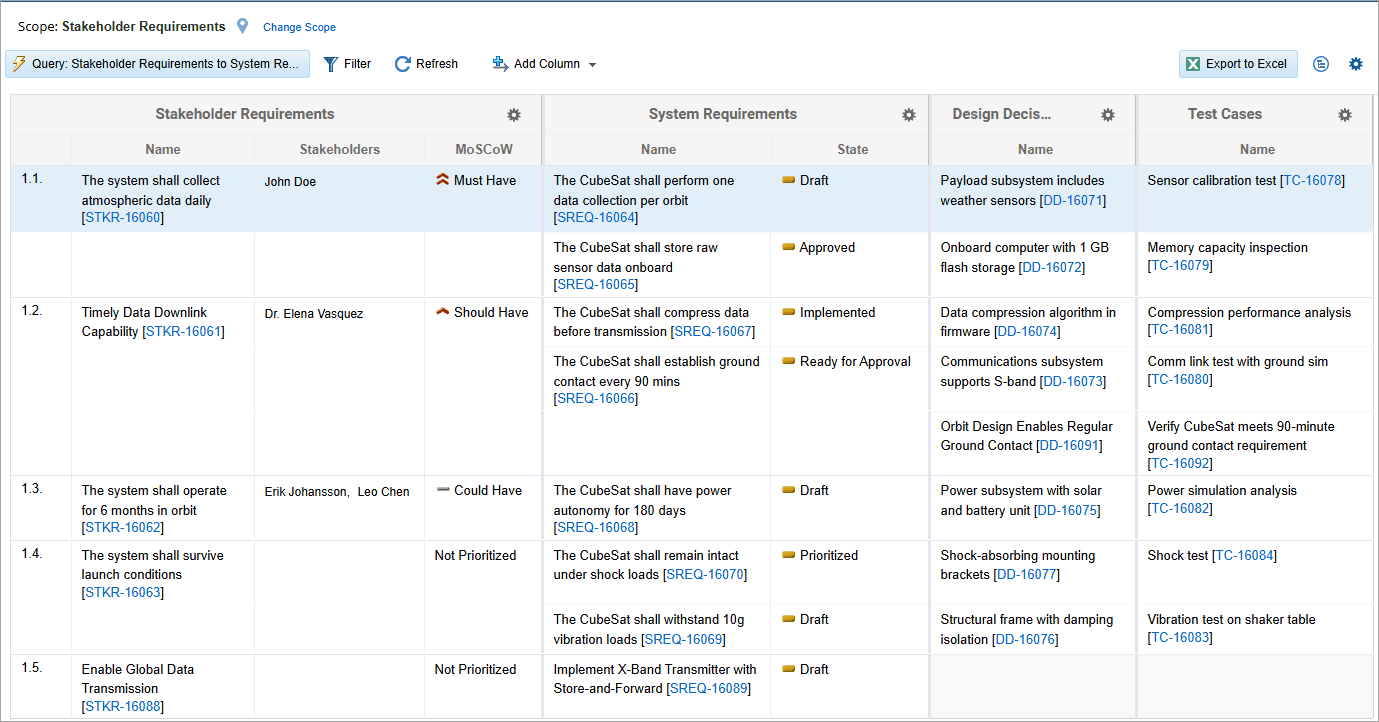
Task: Open Stakeholder Requirements column settings gear
Action: (x=514, y=115)
